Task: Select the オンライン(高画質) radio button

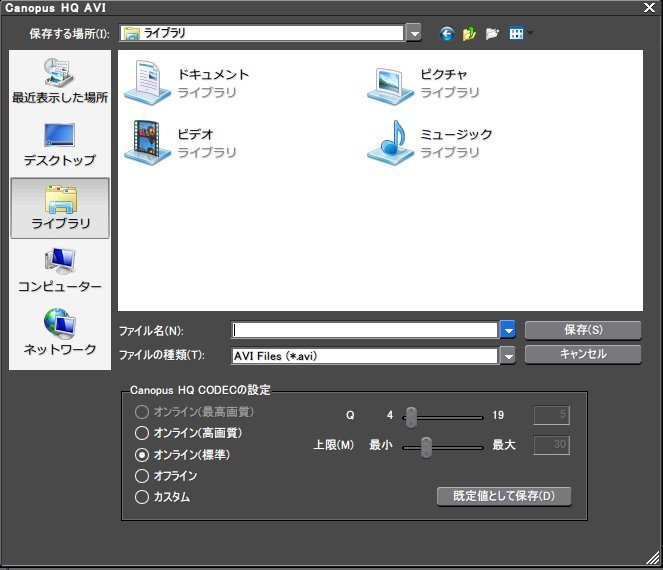Action: click(142, 433)
